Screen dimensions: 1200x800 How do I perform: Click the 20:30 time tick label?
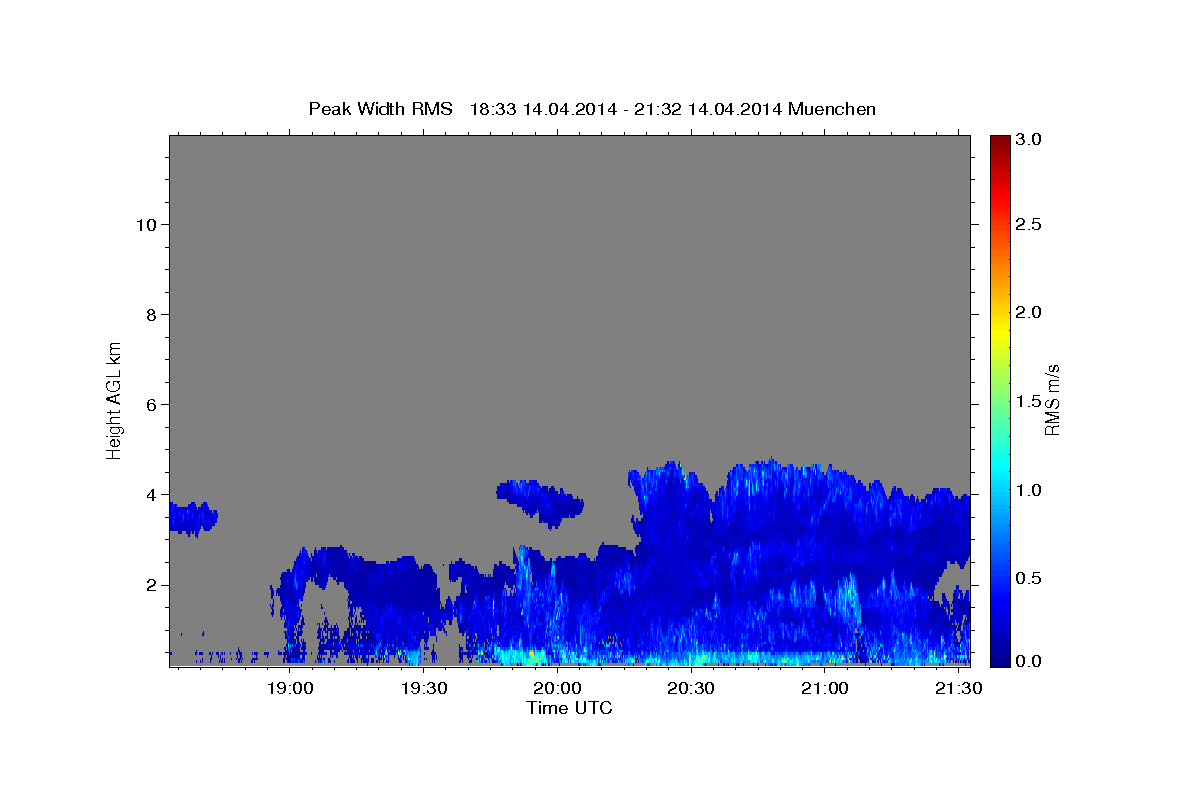click(x=691, y=689)
